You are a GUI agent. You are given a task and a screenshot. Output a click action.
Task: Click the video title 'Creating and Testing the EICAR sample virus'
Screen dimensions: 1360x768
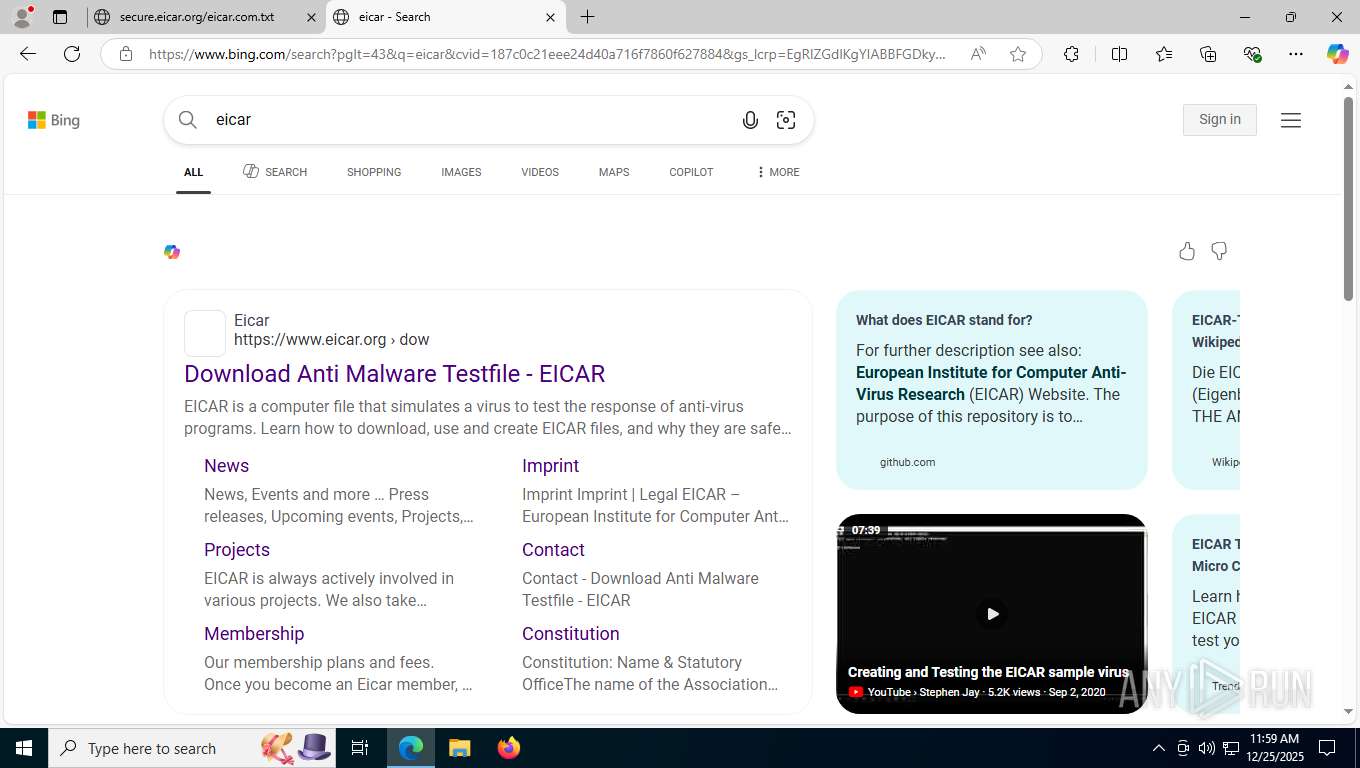[x=988, y=672]
